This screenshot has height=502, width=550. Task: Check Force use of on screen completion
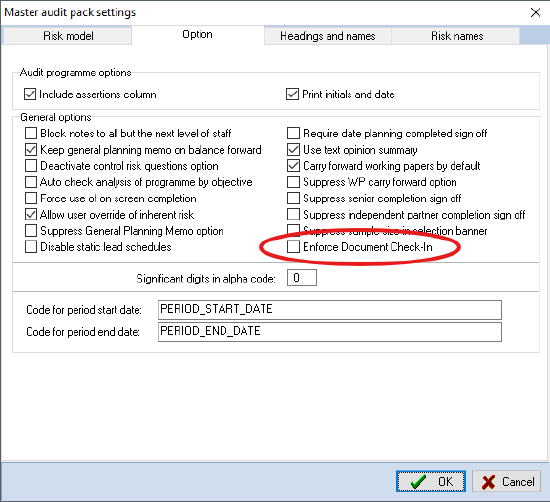[x=31, y=198]
